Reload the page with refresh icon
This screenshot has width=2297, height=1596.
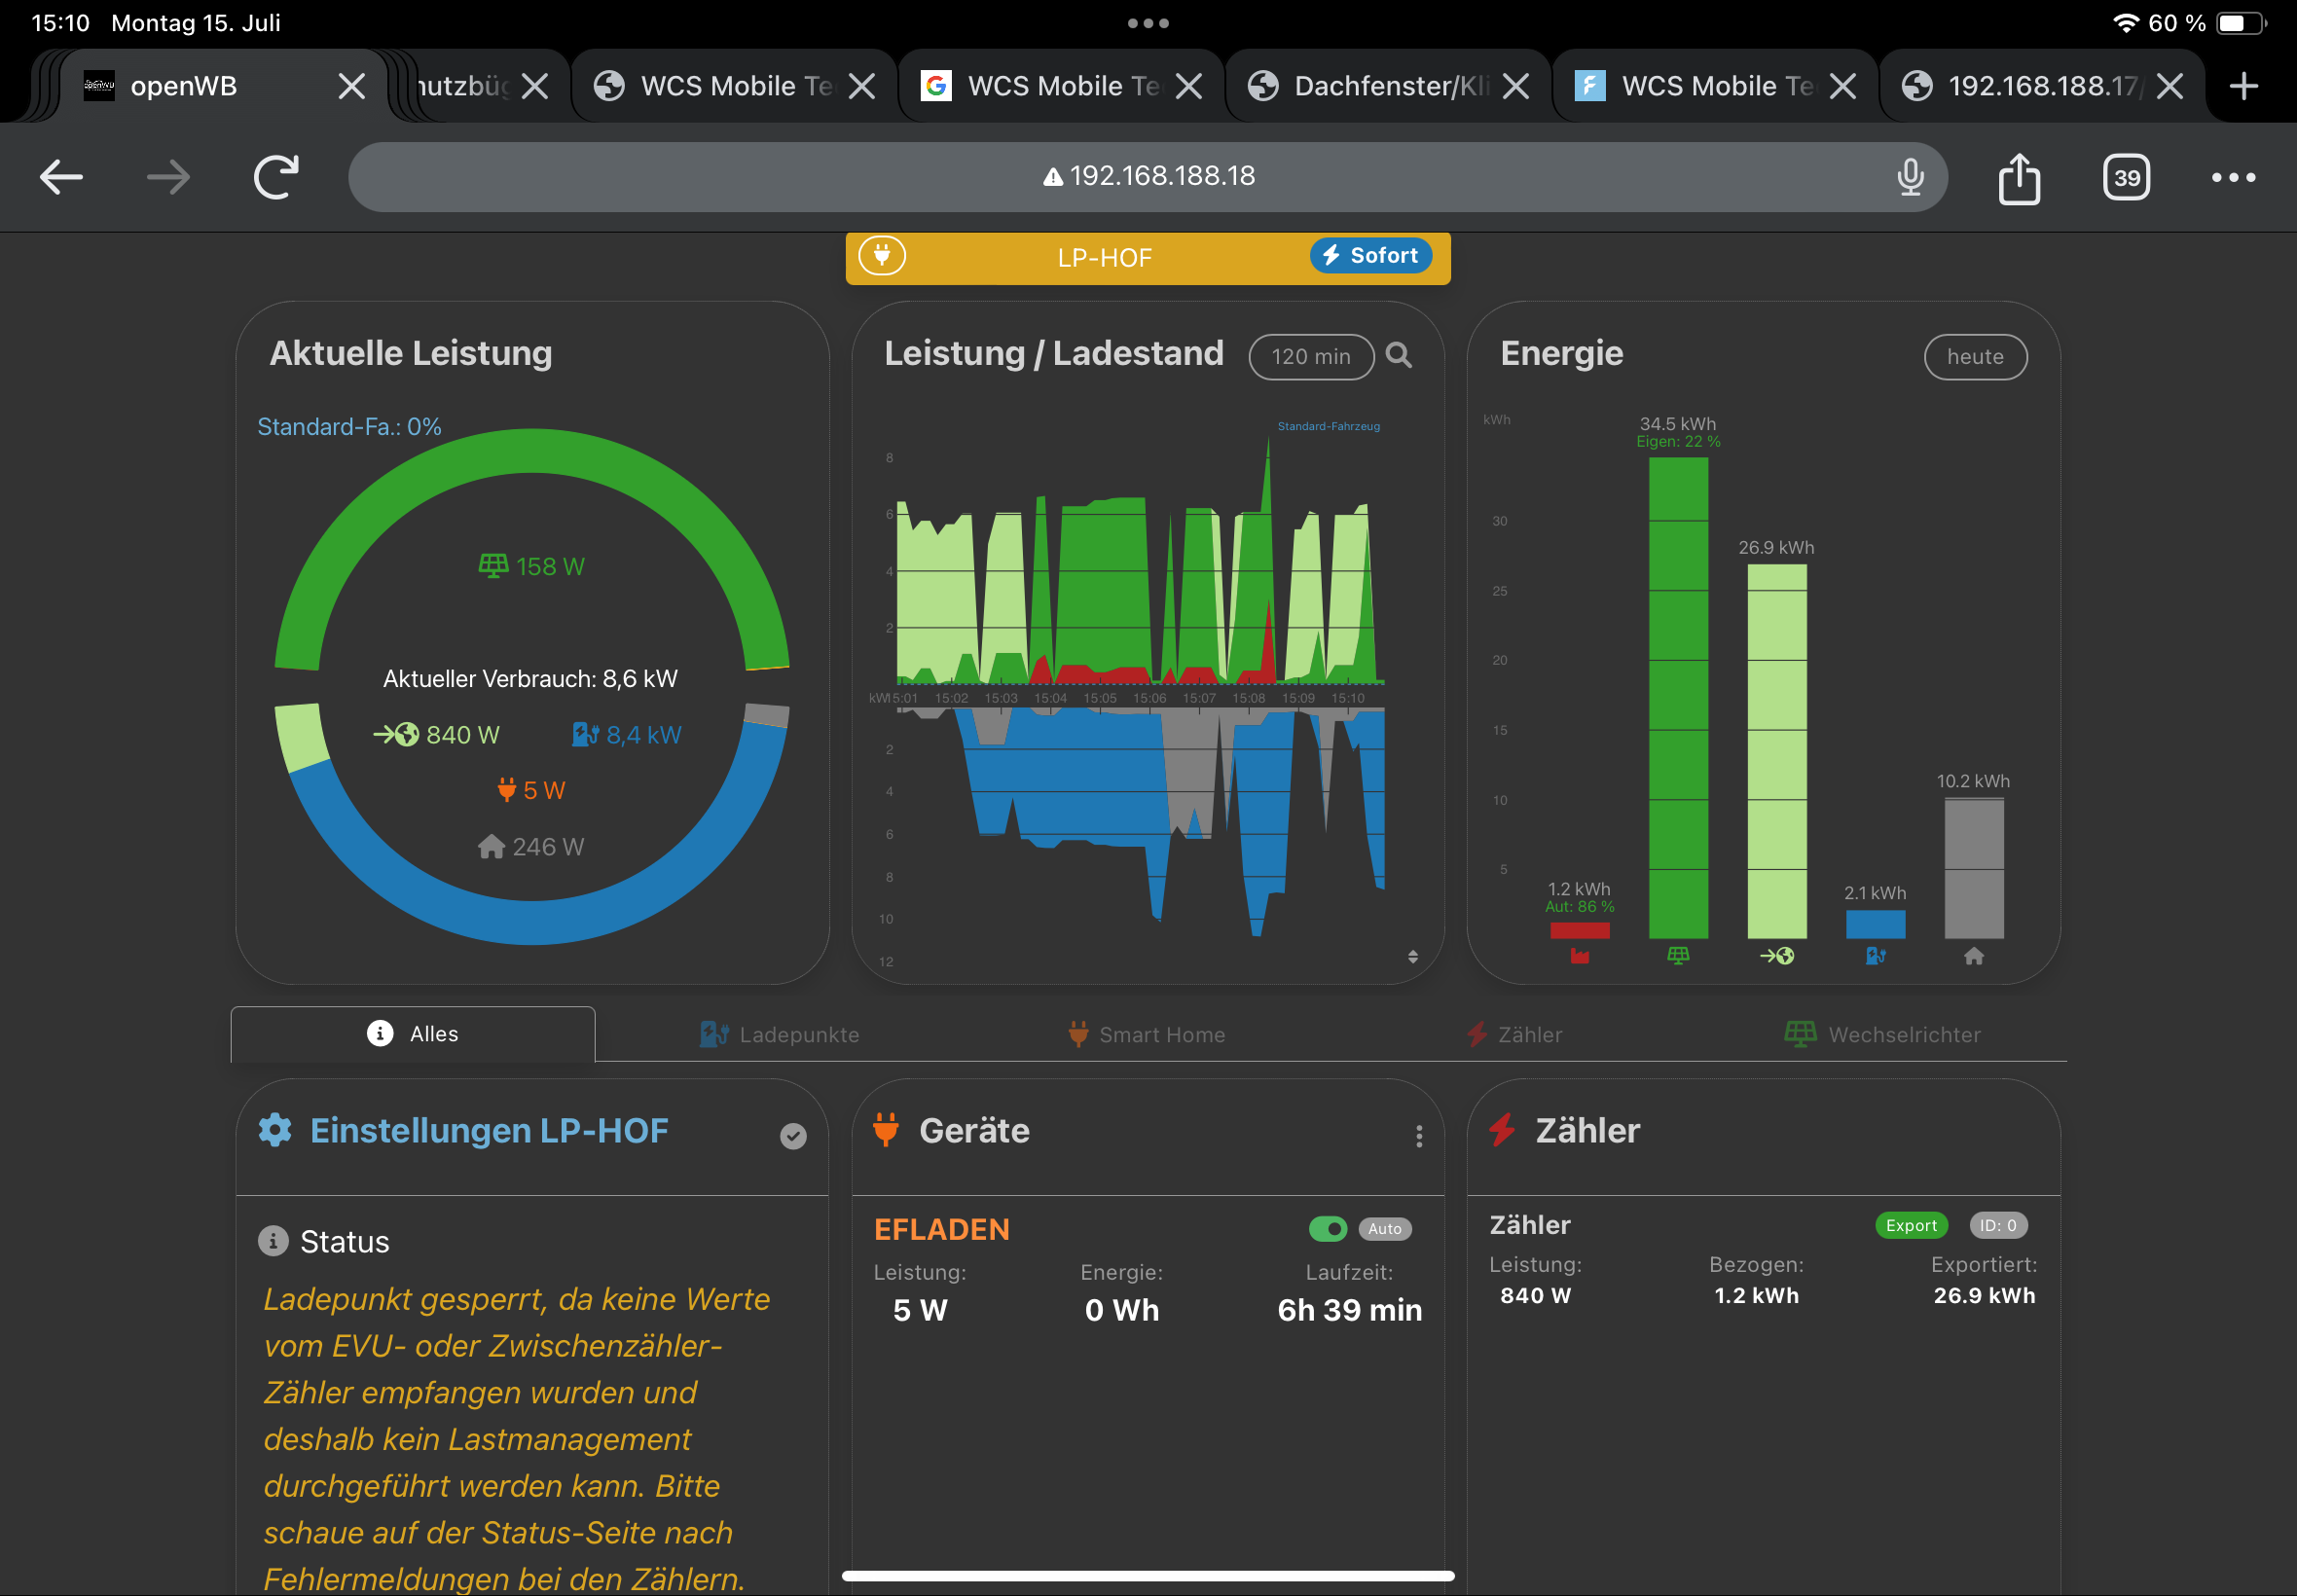[x=275, y=178]
